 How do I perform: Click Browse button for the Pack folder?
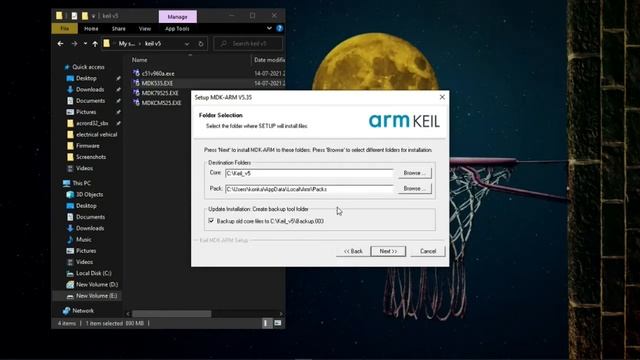[414, 189]
